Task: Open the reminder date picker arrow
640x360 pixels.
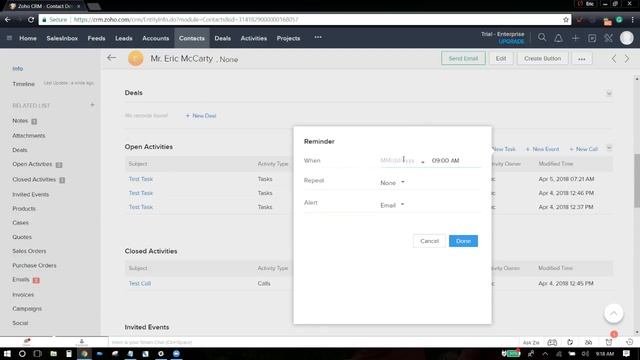Action: click(423, 162)
